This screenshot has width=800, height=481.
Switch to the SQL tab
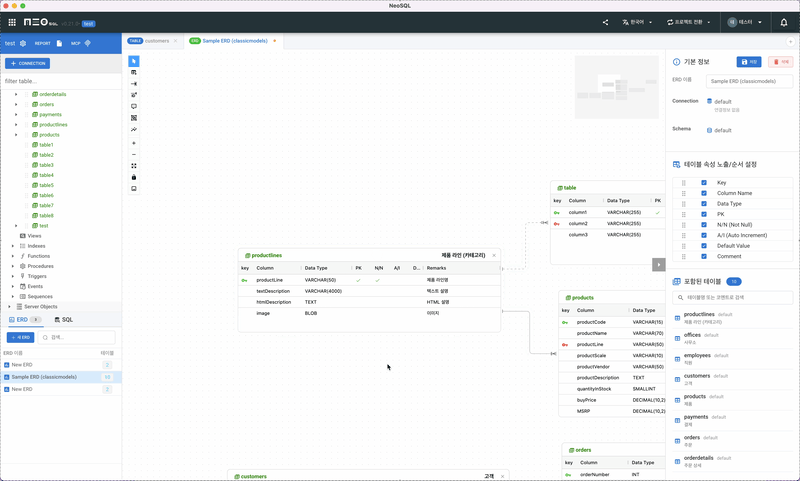(x=63, y=319)
